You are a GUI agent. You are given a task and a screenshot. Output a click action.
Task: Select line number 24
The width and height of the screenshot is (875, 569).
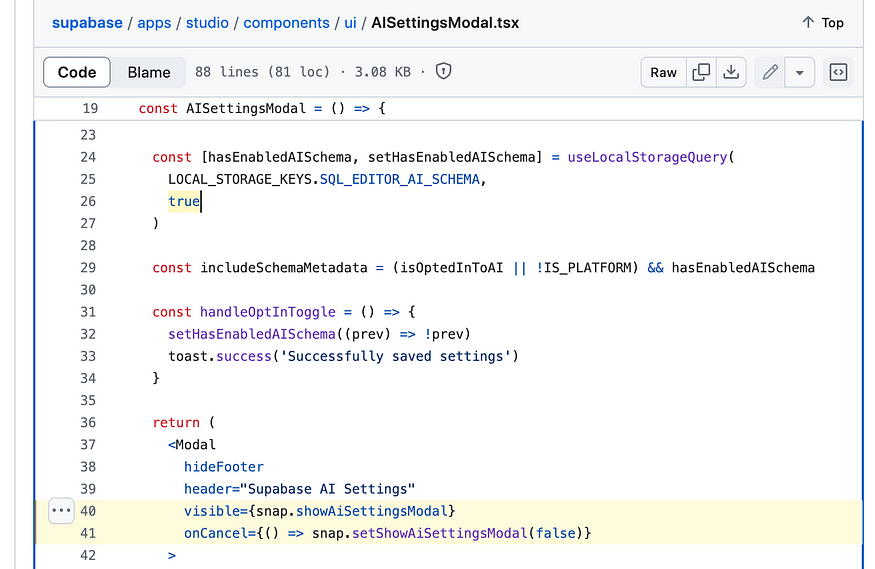[x=88, y=157]
